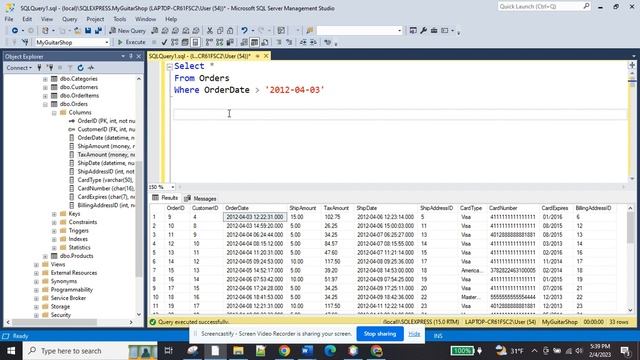Open the 150 % zoom dropdown
The height and width of the screenshot is (360, 640).
pos(173,187)
